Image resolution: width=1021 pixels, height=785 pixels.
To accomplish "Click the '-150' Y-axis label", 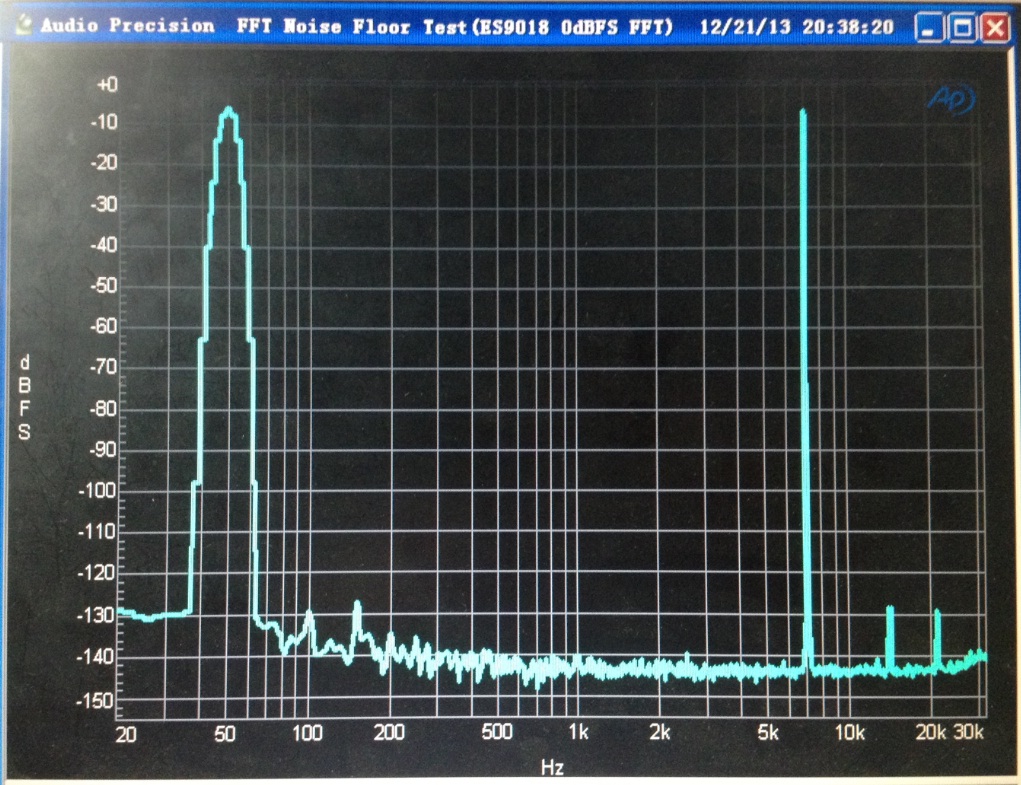I will coord(96,701).
